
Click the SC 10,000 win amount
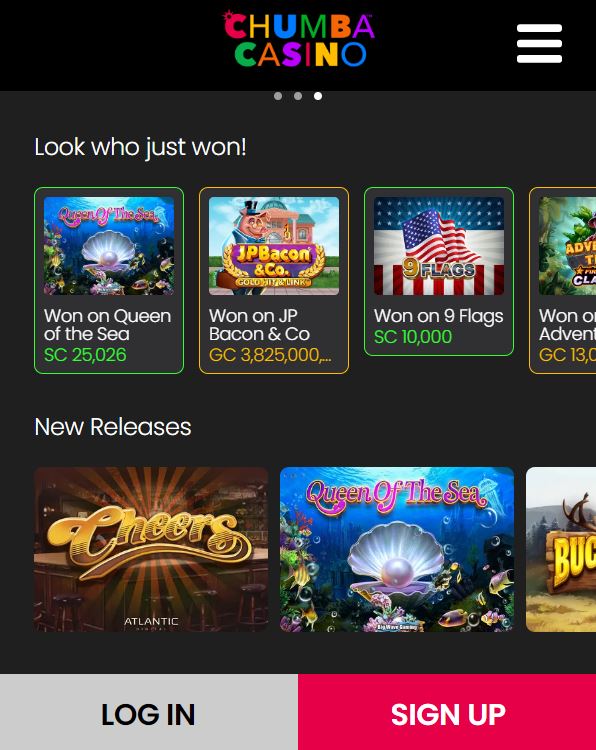pyautogui.click(x=413, y=337)
